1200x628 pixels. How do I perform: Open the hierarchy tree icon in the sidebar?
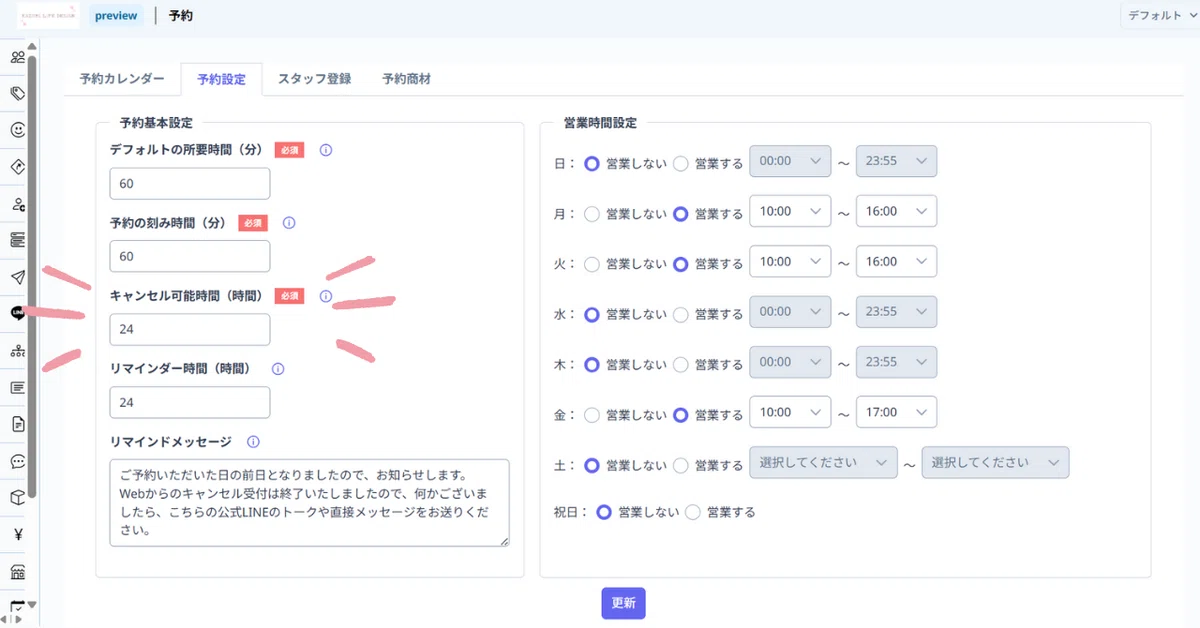tap(17, 350)
